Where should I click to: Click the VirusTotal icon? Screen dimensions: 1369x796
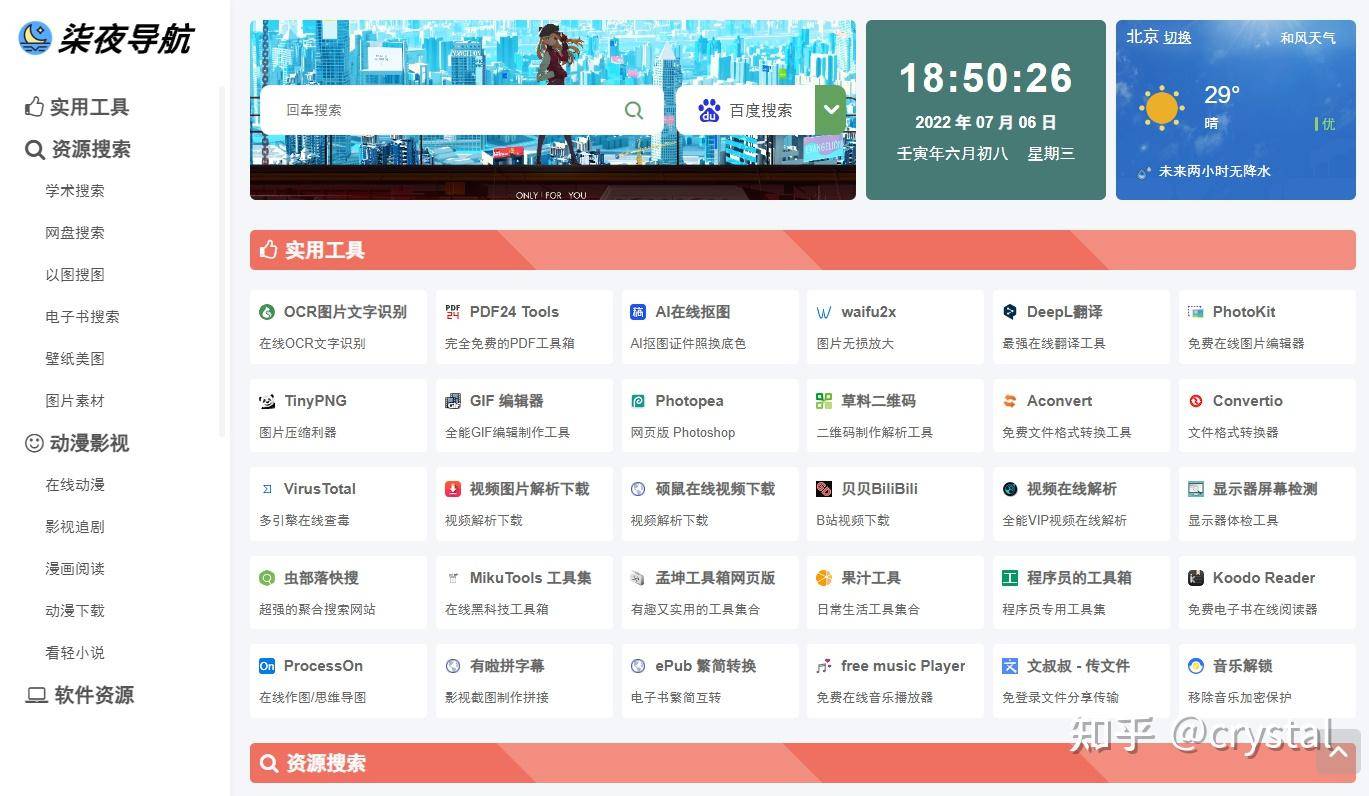(x=267, y=489)
